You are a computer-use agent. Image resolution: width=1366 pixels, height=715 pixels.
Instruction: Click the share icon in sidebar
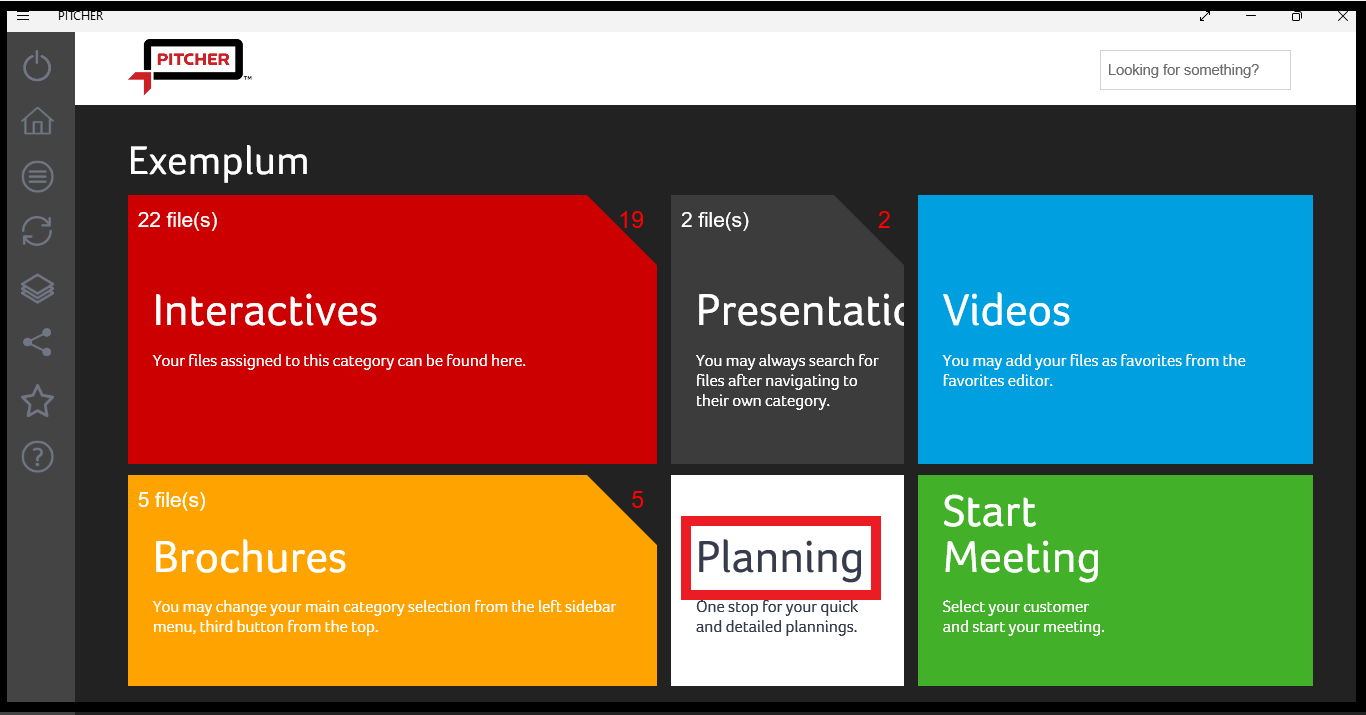click(x=37, y=343)
